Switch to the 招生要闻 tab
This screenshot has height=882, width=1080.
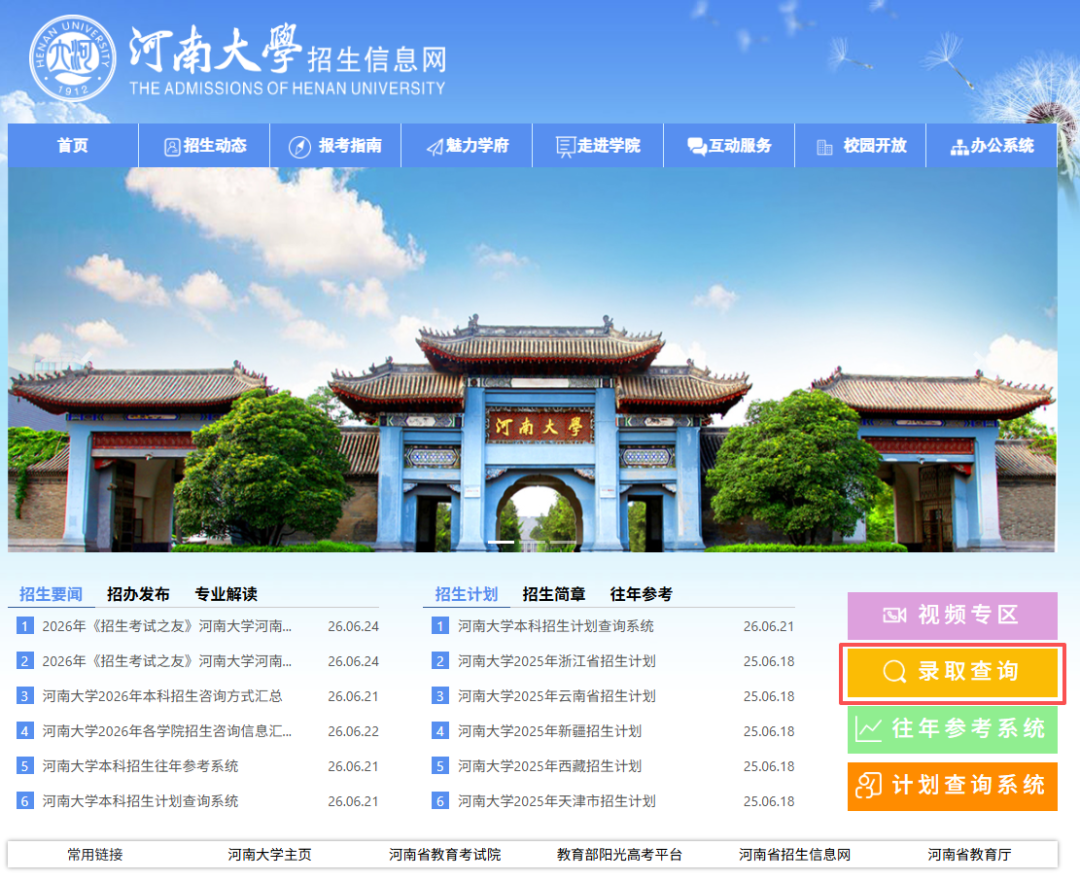51,594
